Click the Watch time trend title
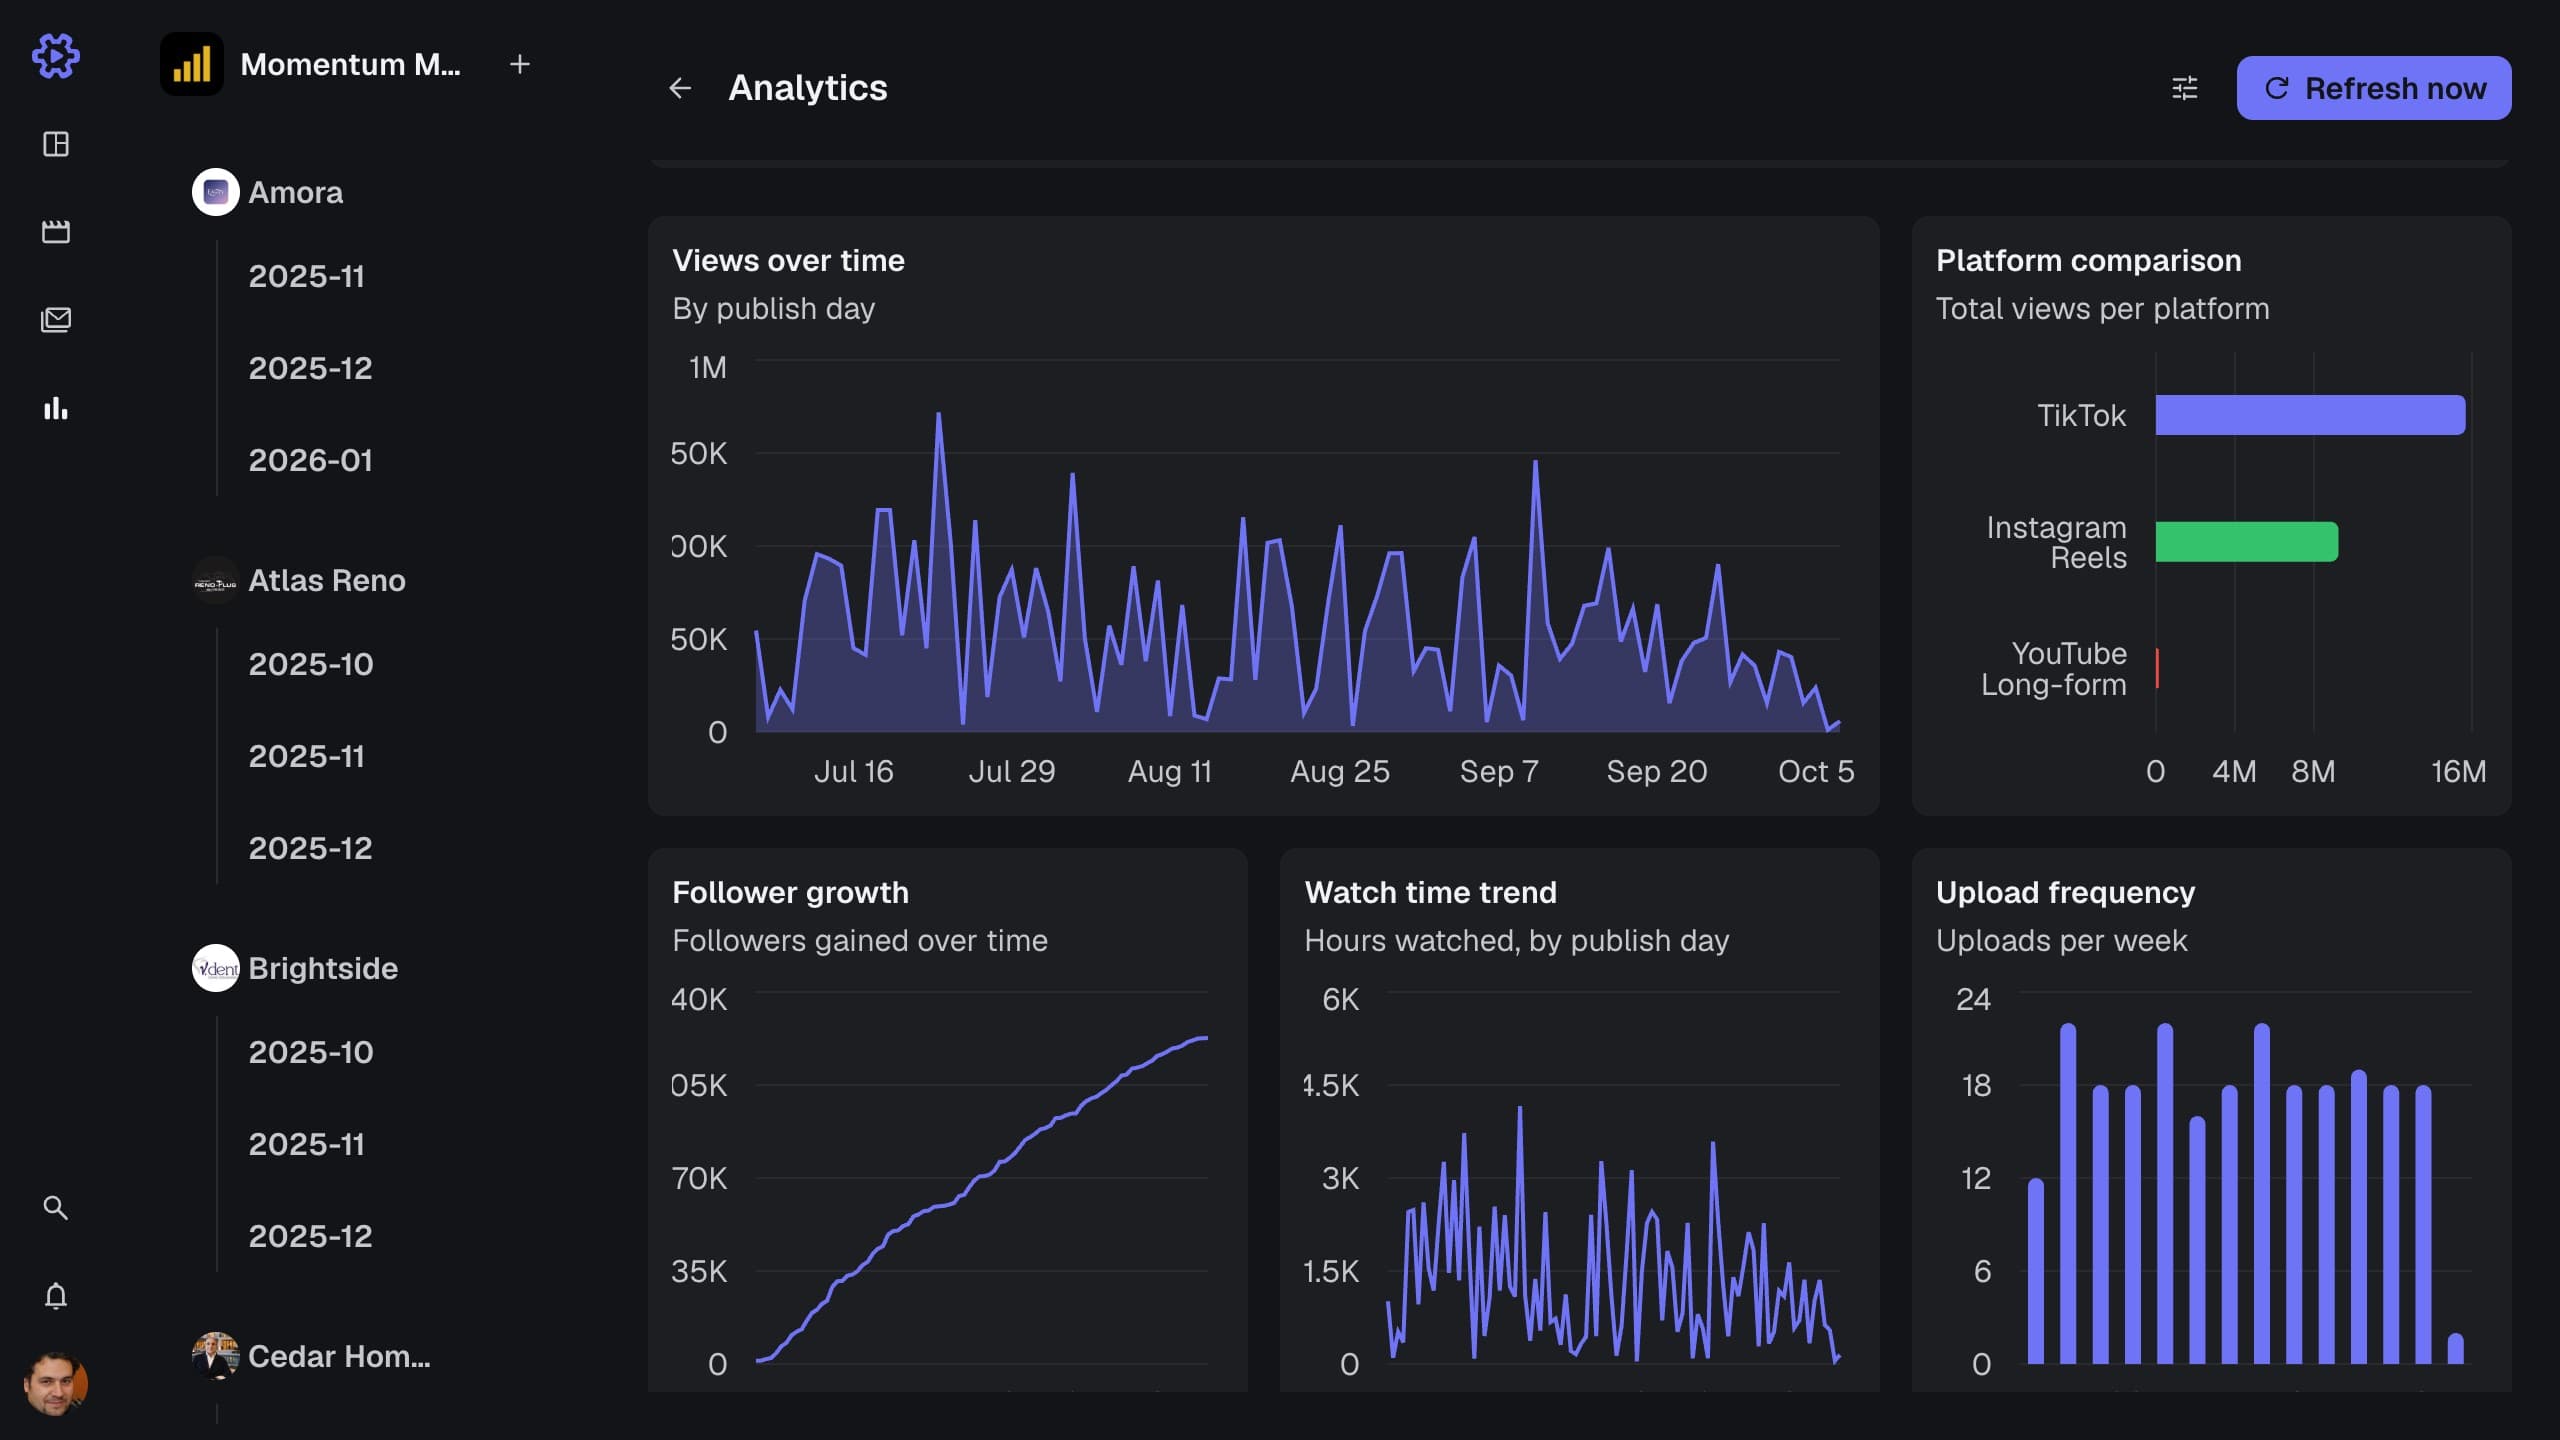The height and width of the screenshot is (1440, 2560). [x=1431, y=892]
